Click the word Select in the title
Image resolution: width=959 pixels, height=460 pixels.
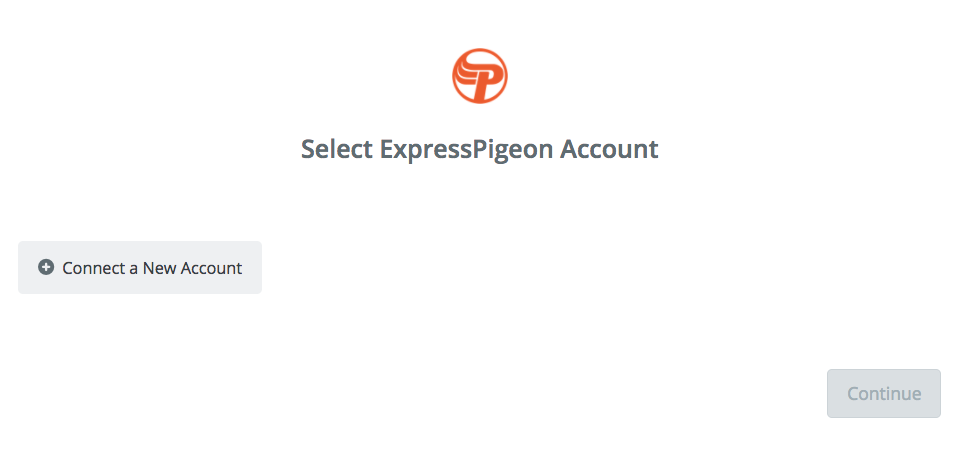tap(337, 149)
